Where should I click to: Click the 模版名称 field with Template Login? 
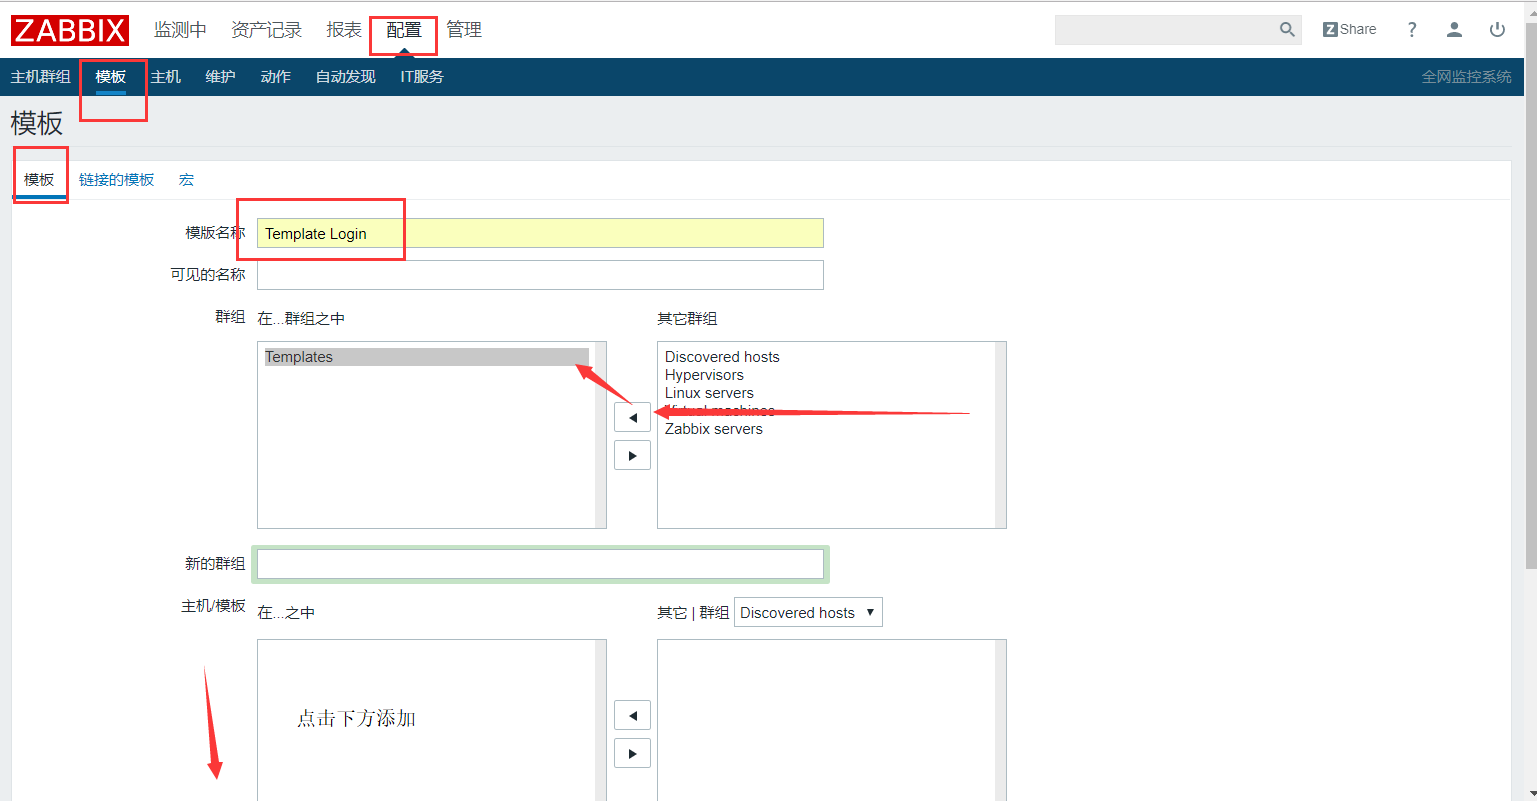pos(540,233)
